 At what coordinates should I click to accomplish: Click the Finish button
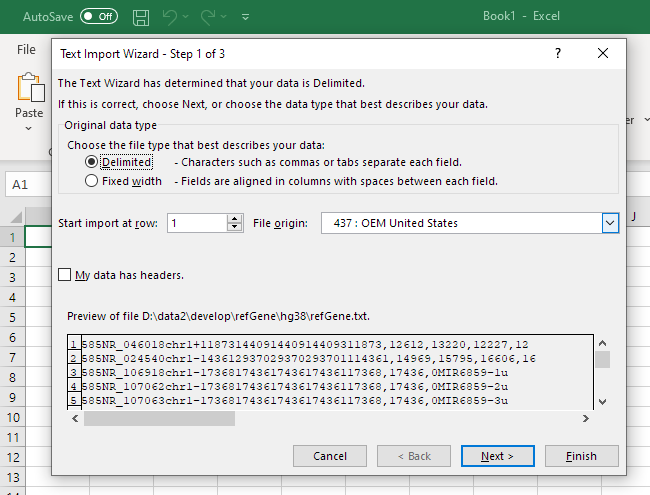pyautogui.click(x=582, y=456)
